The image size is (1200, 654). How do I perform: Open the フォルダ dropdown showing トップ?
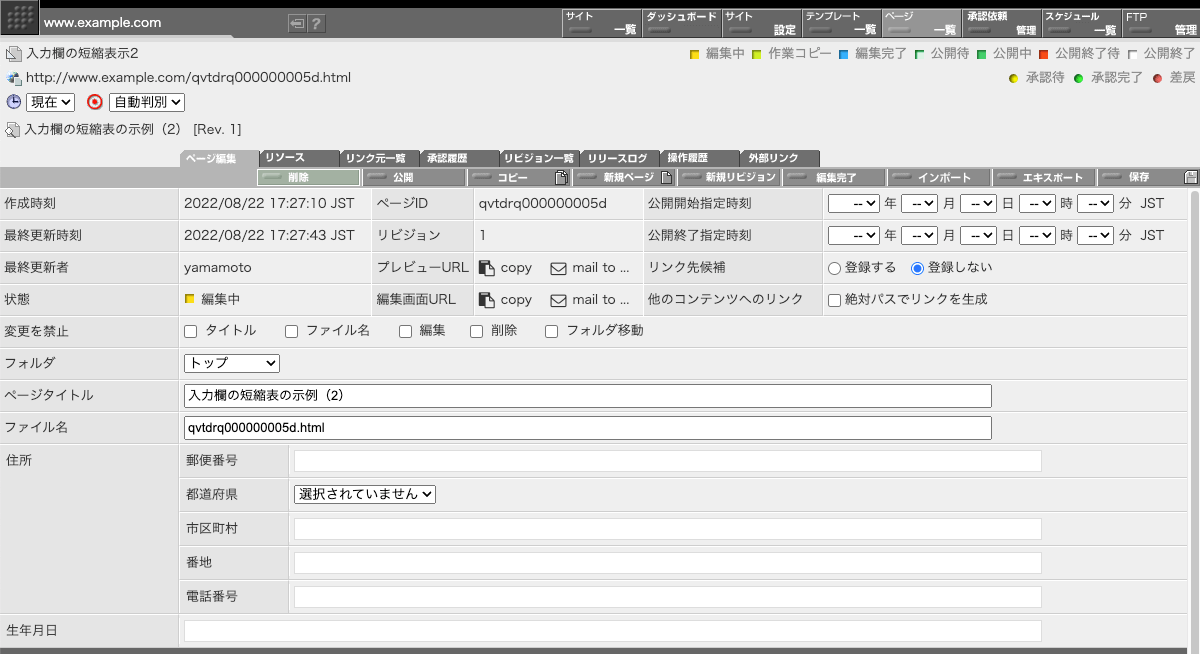231,363
